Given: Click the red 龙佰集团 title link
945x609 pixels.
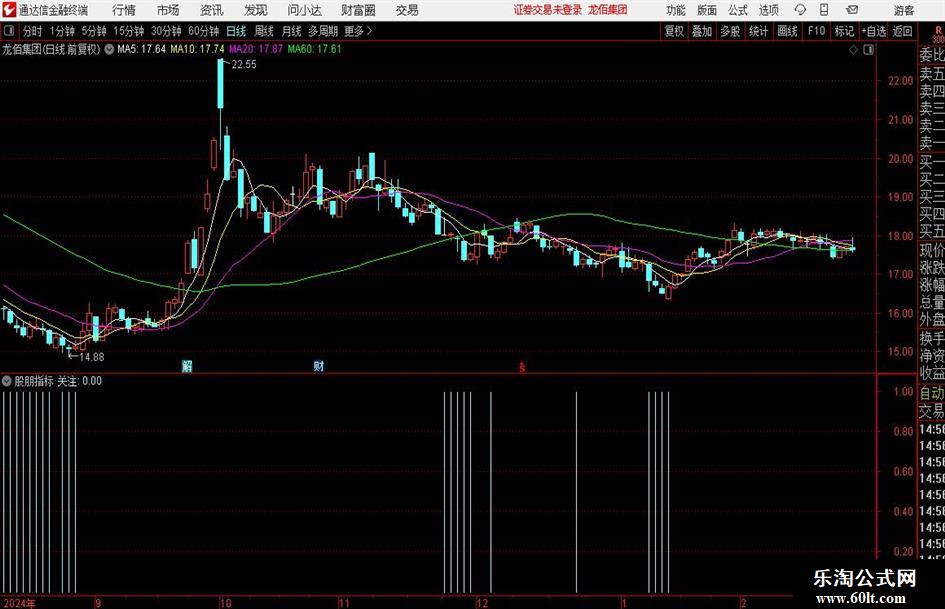Looking at the screenshot, I should [x=608, y=10].
